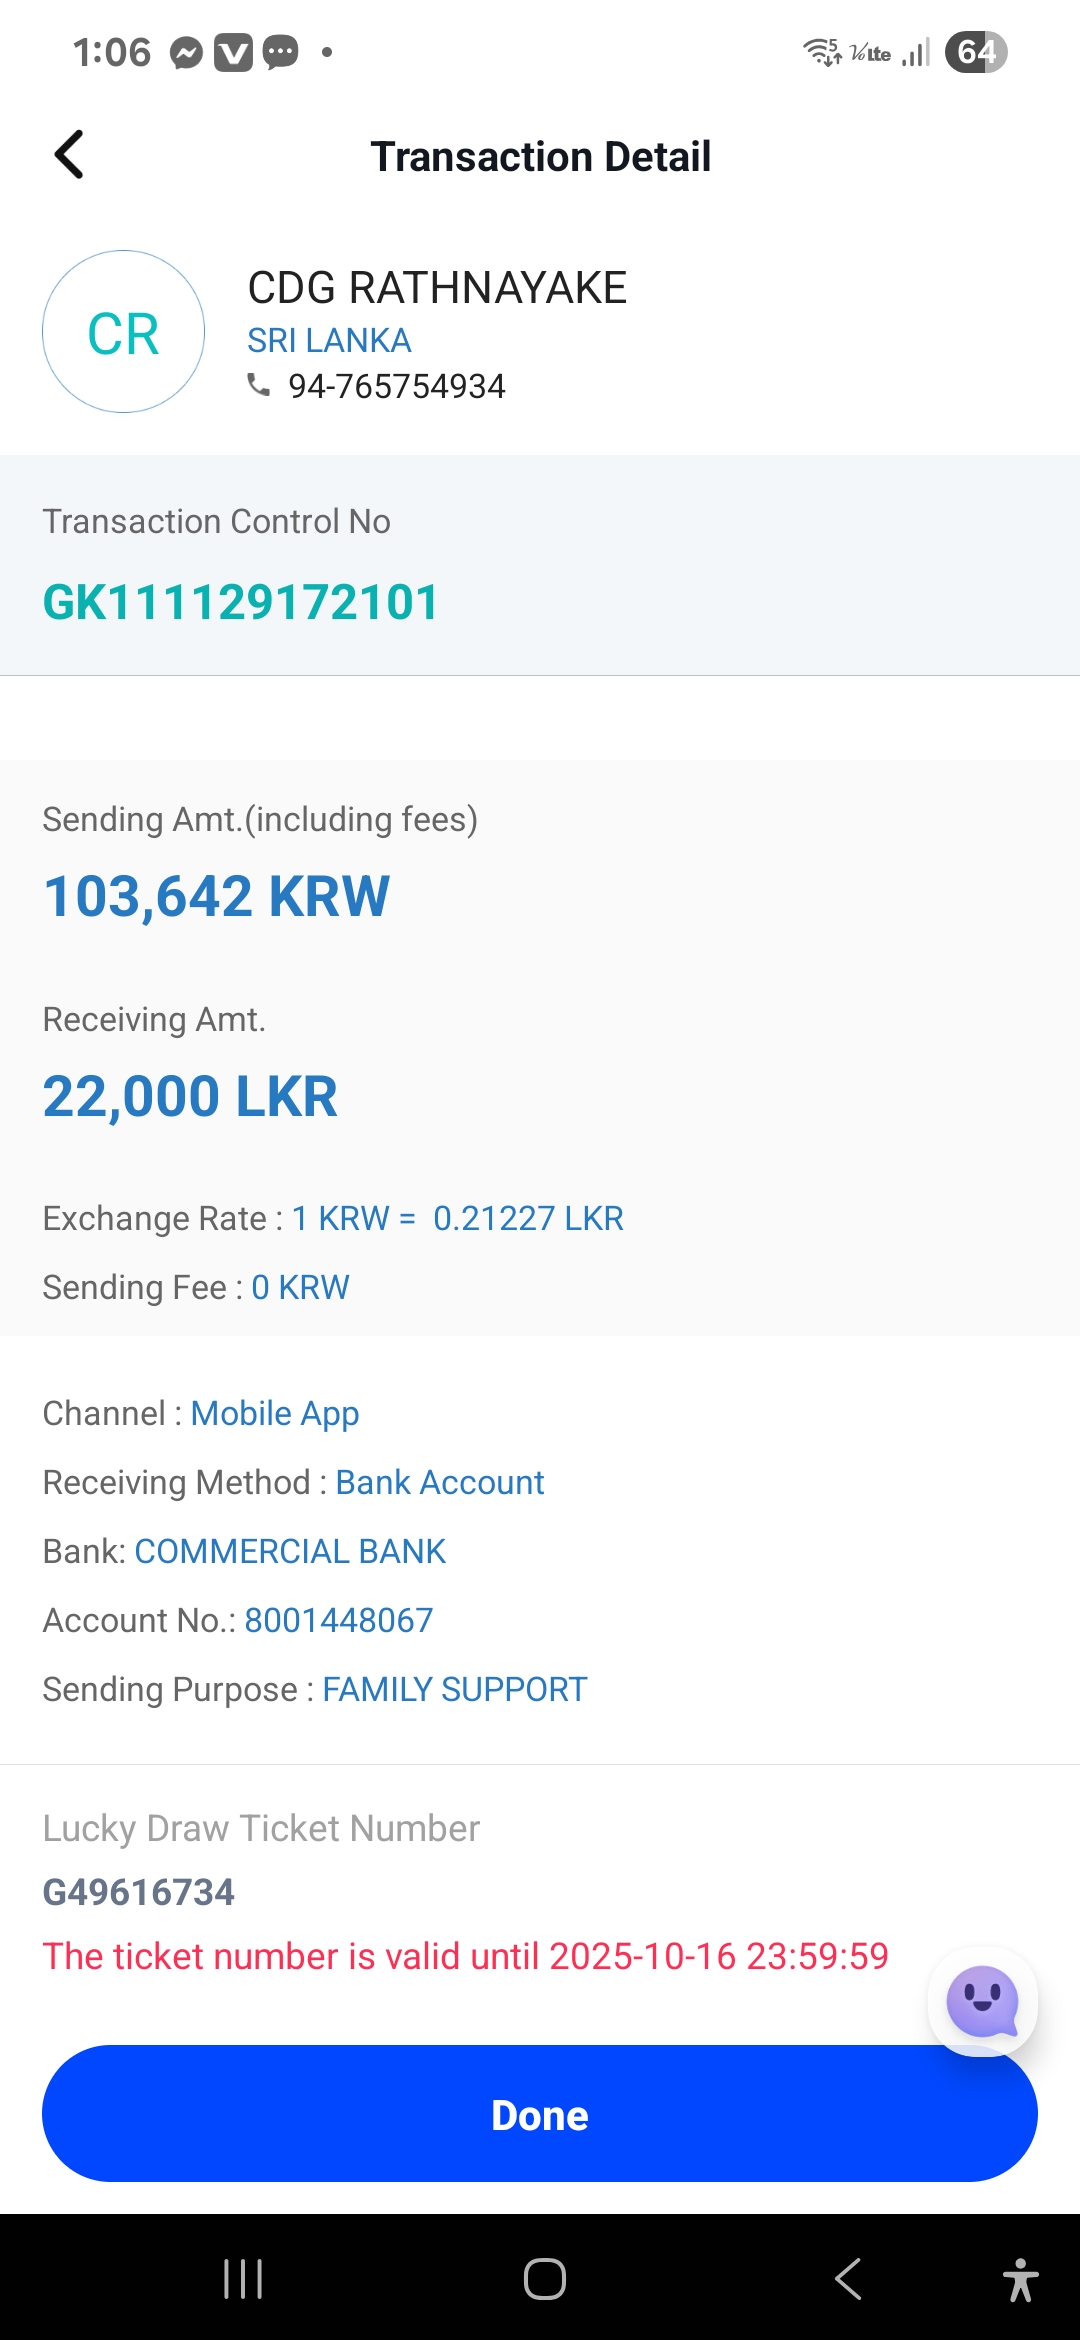Open the accessibility shortcut icon
Viewport: 1080px width, 2340px height.
tap(1020, 2280)
